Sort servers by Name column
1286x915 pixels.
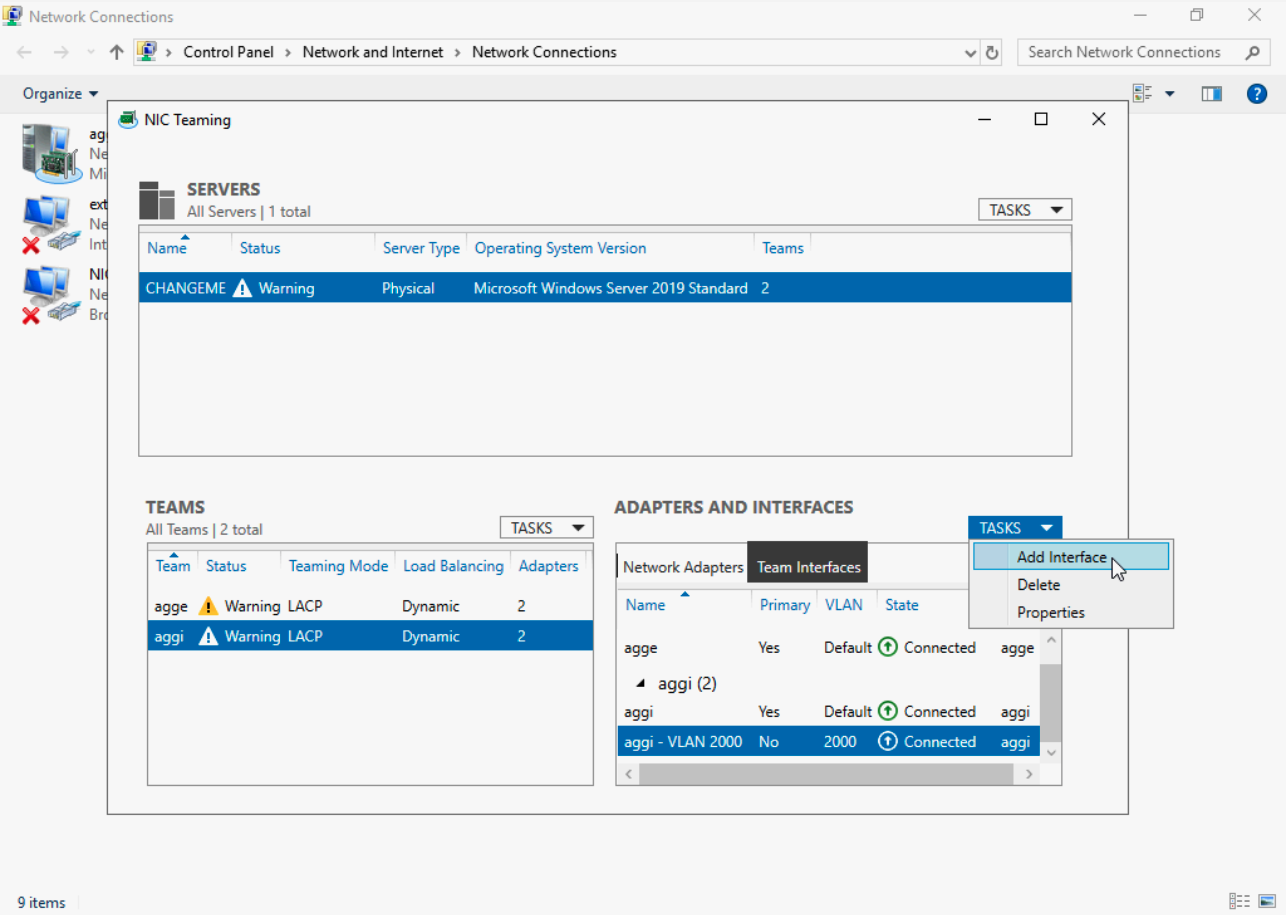pyautogui.click(x=167, y=248)
